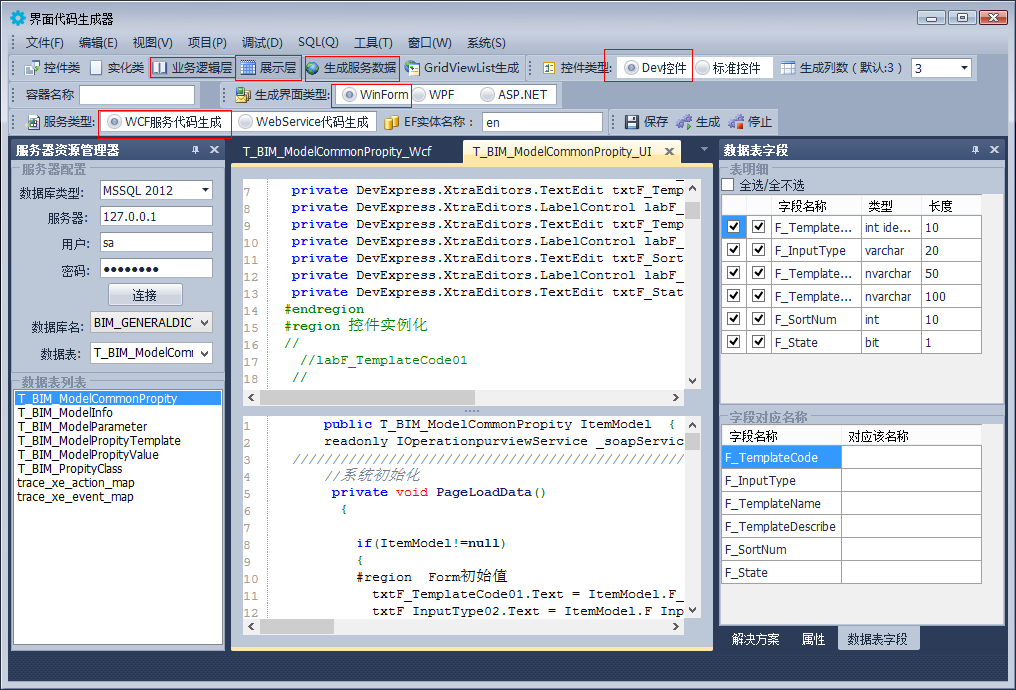The height and width of the screenshot is (690, 1016).
Task: Open the 数据库类型 MSSQL 2012 dropdown
Action: (x=205, y=190)
